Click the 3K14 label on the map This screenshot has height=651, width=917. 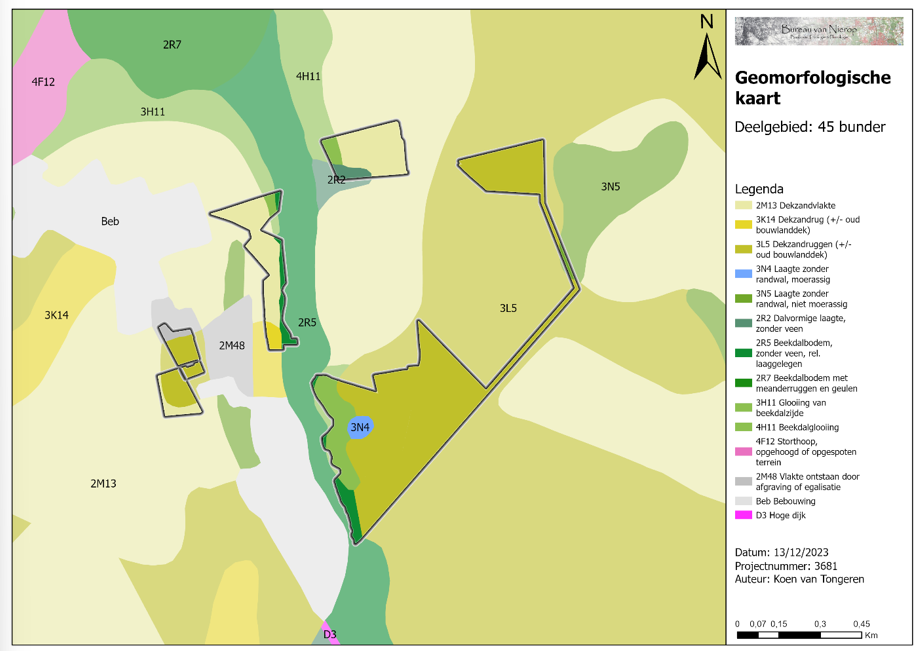[56, 315]
